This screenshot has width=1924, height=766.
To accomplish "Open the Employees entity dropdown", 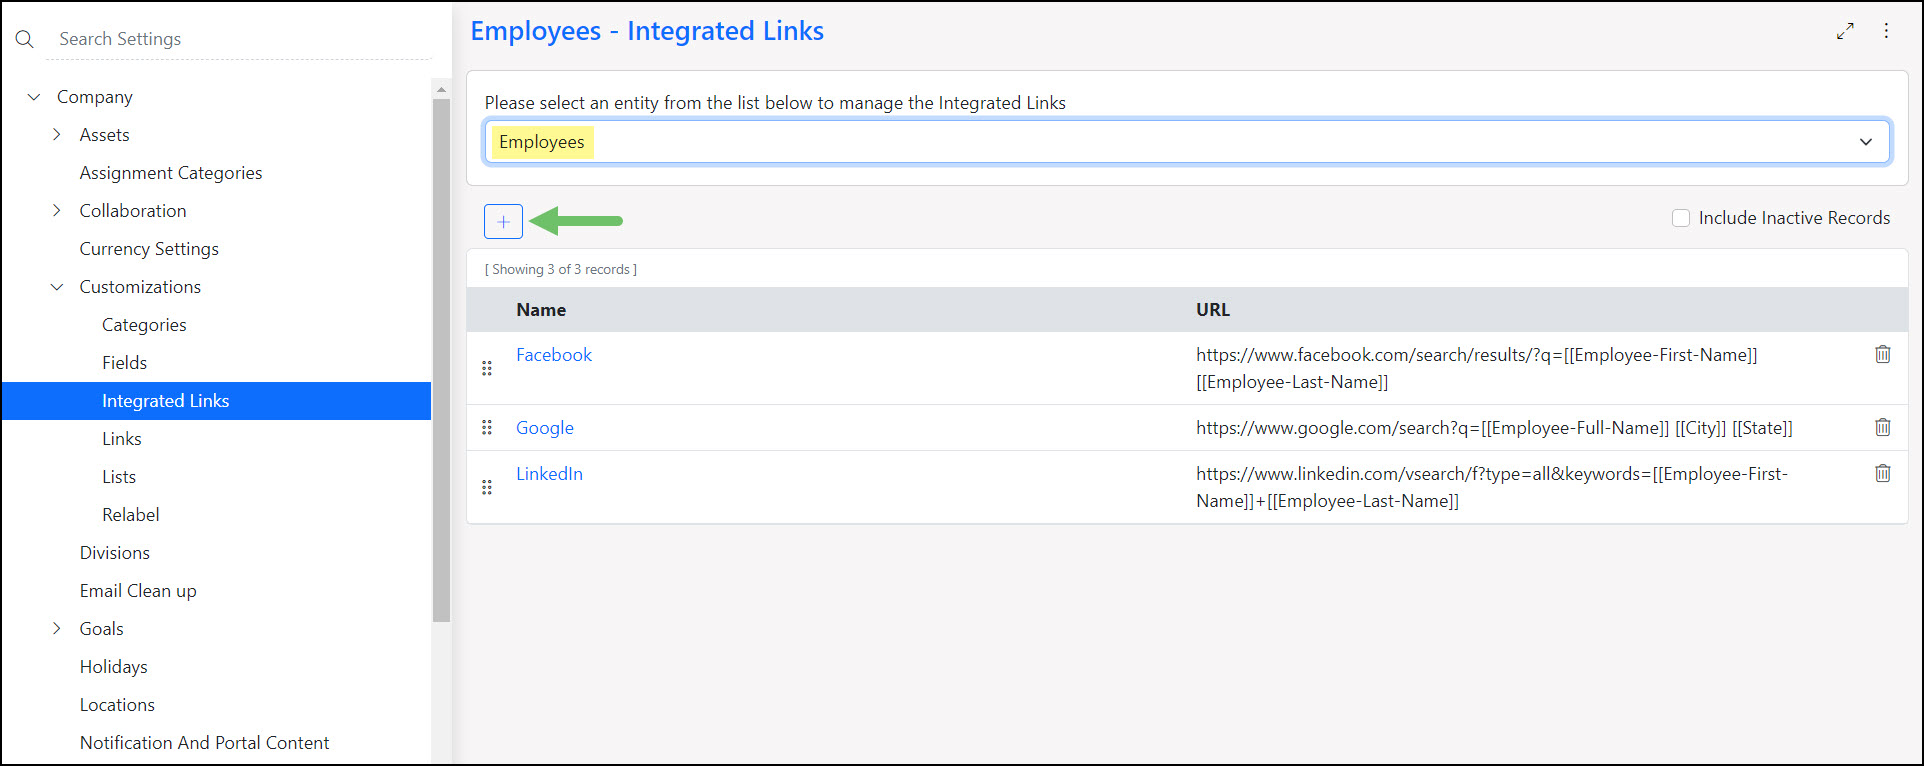I will 1187,142.
